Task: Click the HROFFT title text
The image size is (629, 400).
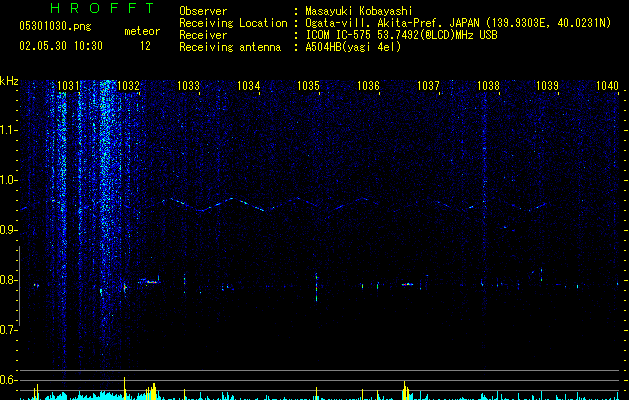Action: pos(103,8)
